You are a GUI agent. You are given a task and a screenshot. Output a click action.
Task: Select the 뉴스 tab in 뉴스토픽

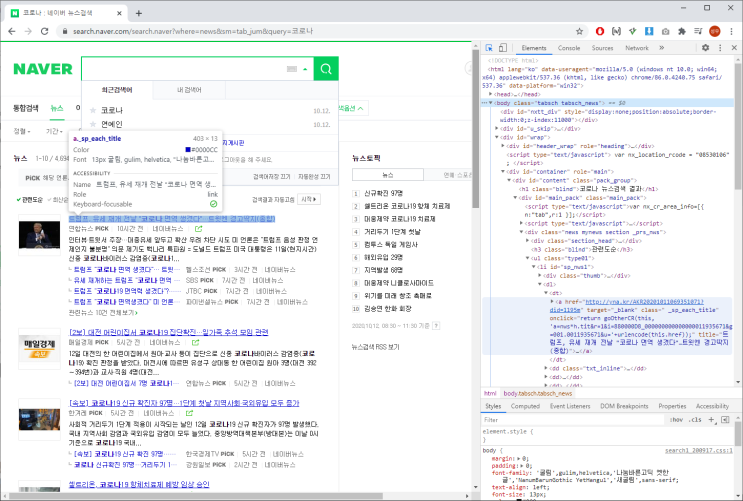point(388,175)
